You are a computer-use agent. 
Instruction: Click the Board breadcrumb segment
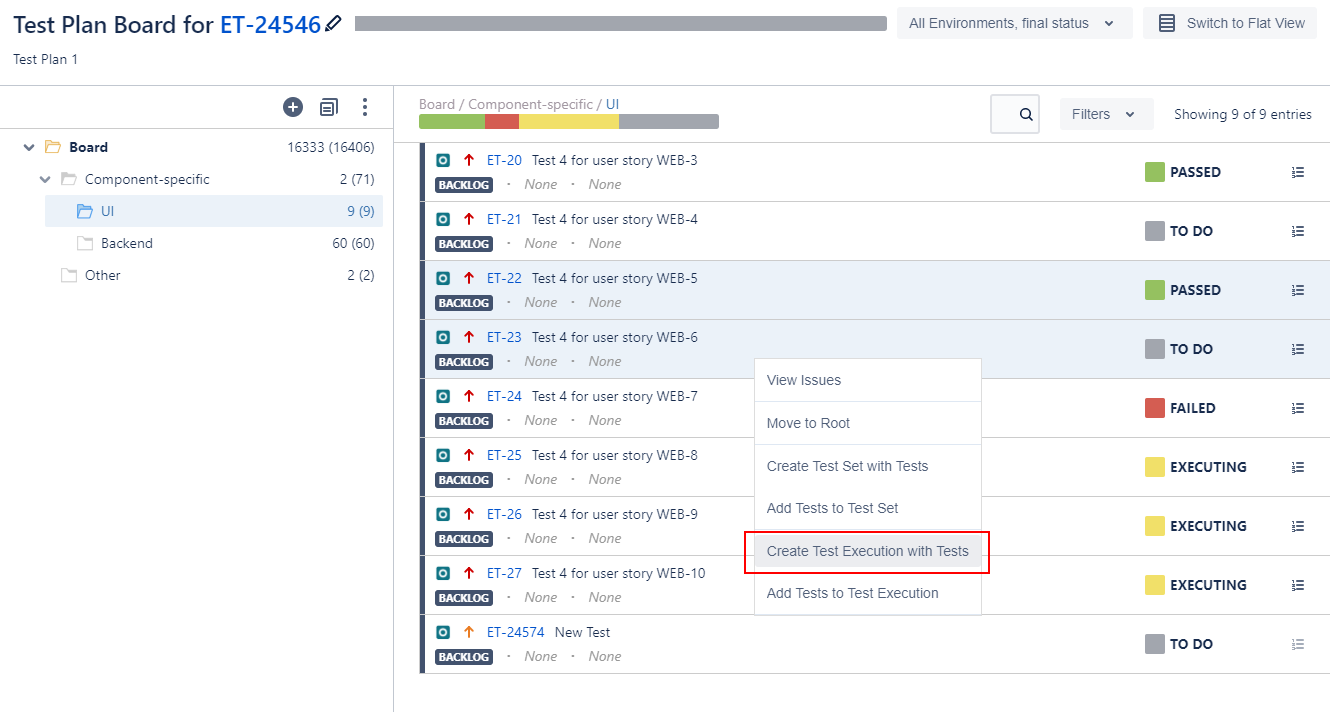(437, 104)
